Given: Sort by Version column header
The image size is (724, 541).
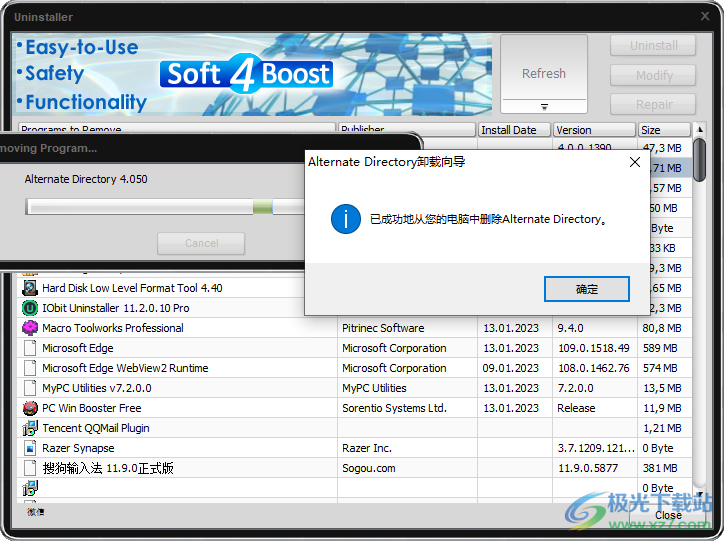Looking at the screenshot, I should coord(594,130).
